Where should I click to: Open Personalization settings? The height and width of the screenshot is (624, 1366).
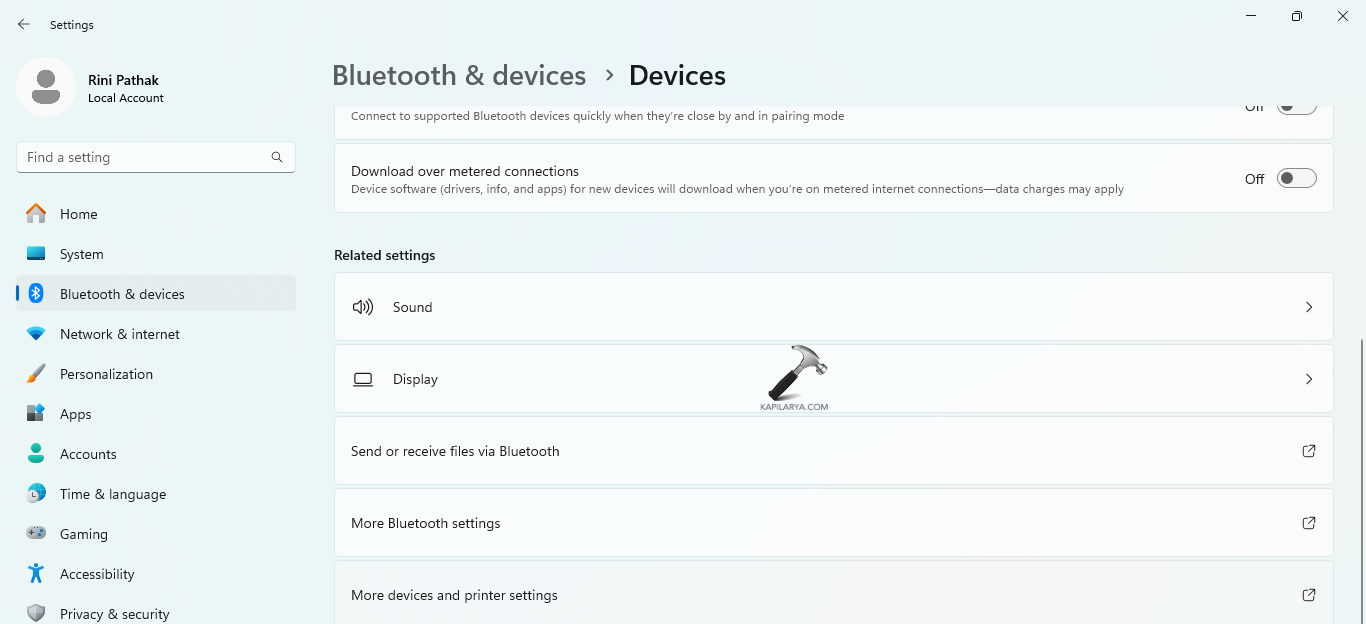pyautogui.click(x=106, y=373)
